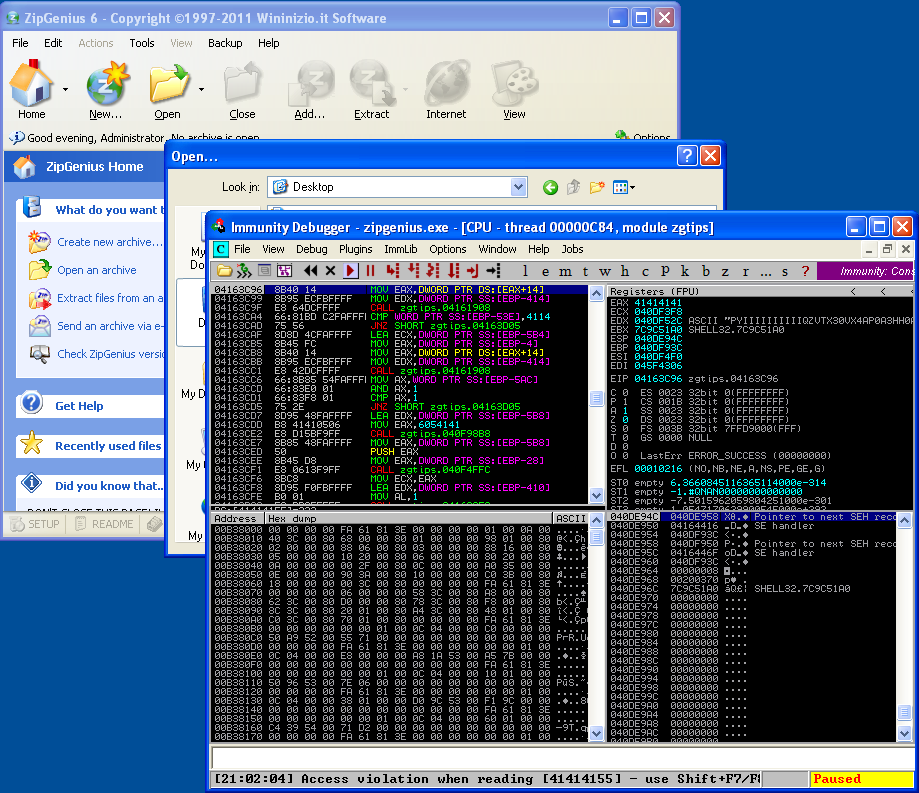Screen dimensions: 919x793
Task: Click the Trace into icon in debugger toolbar
Action: pos(433,271)
